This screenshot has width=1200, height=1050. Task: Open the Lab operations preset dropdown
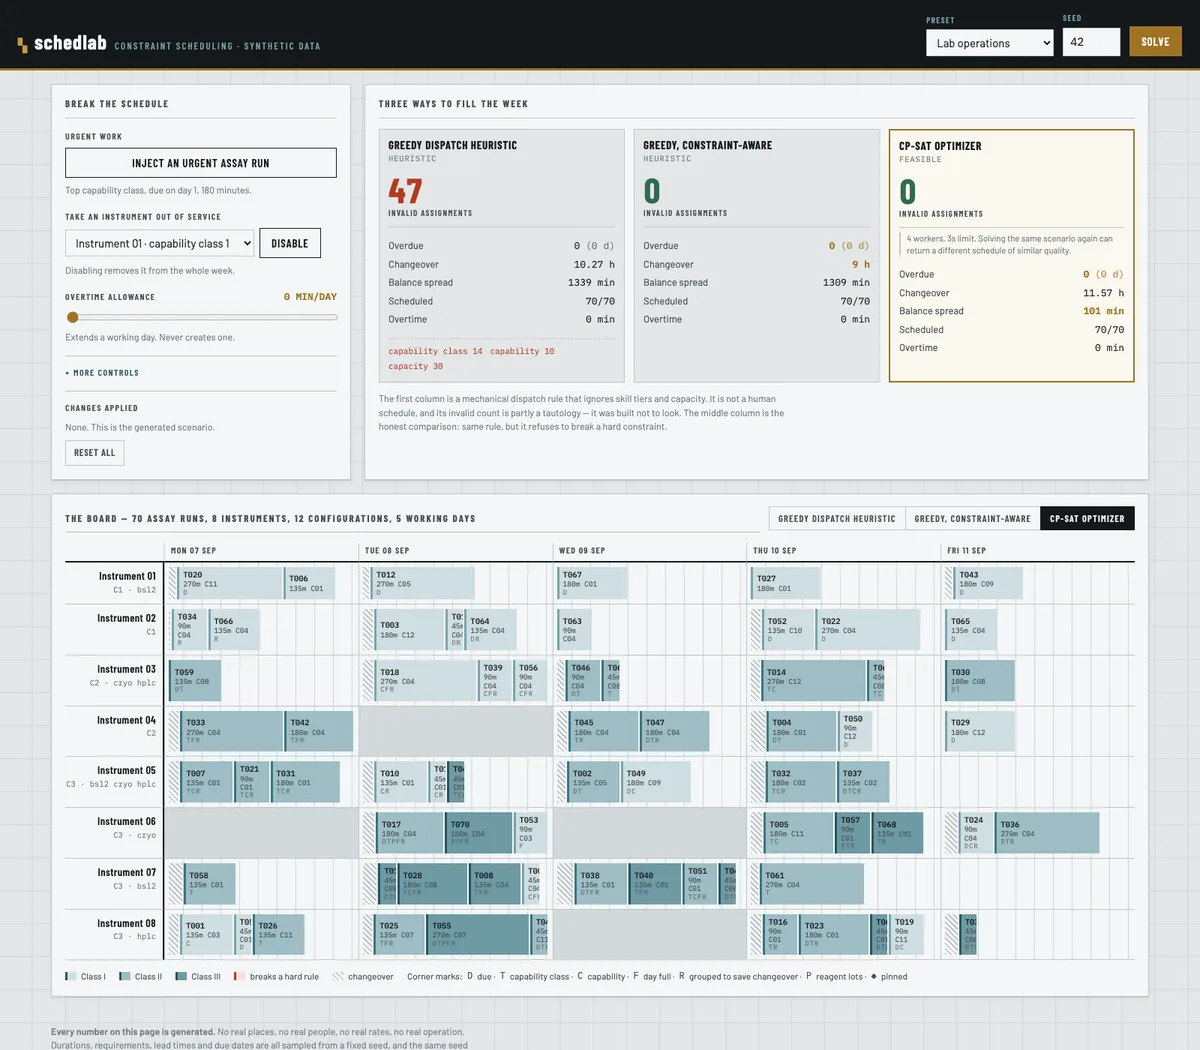click(990, 43)
